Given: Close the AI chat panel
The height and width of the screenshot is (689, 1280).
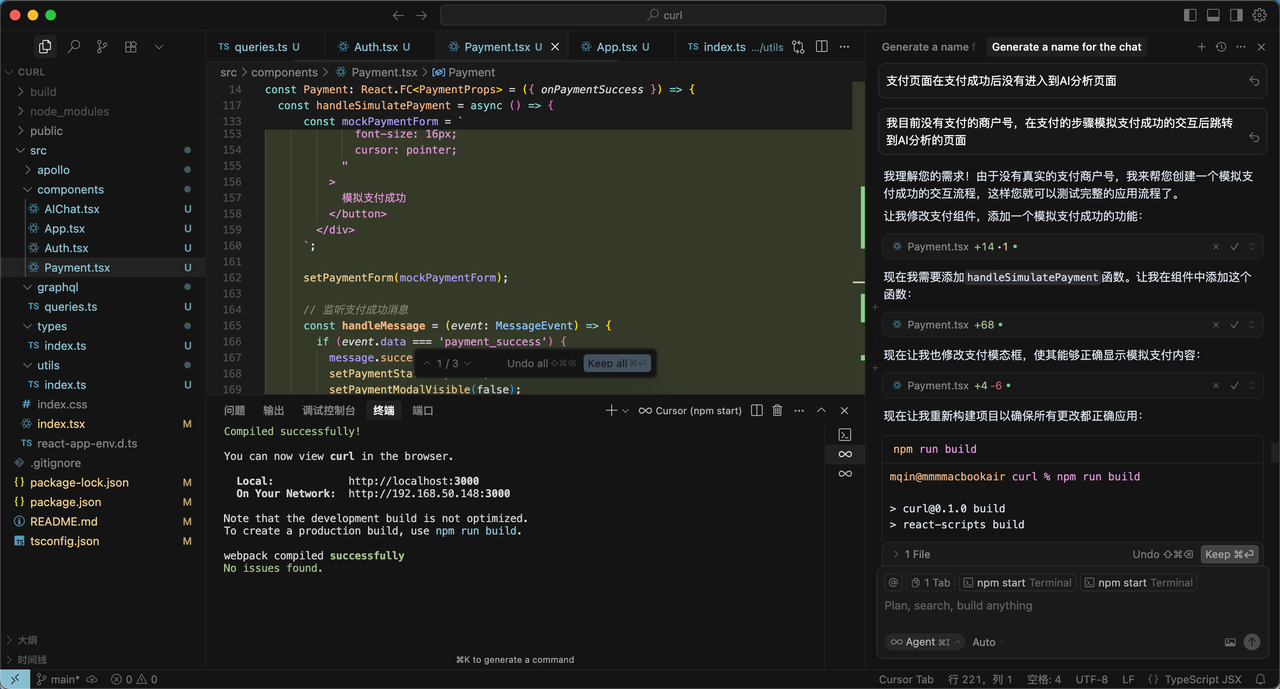Looking at the screenshot, I should coord(1260,46).
